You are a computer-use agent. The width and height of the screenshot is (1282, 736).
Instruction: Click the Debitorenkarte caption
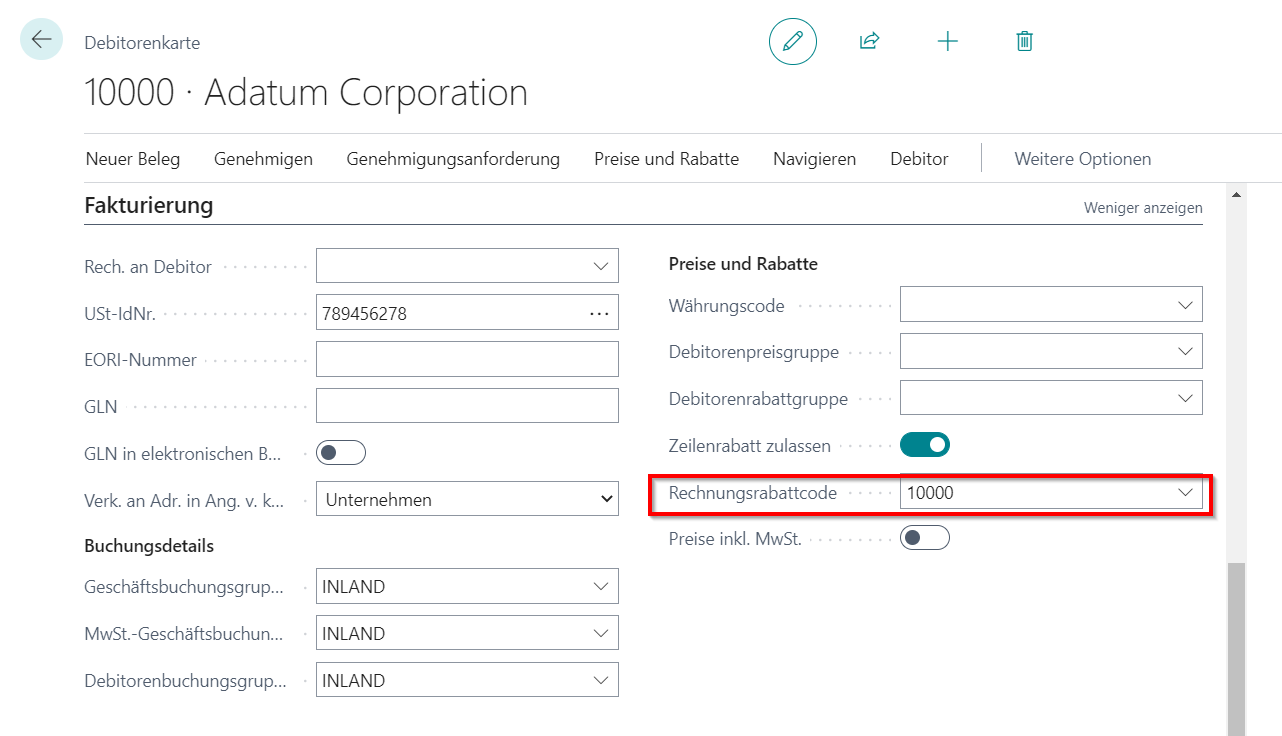(142, 43)
